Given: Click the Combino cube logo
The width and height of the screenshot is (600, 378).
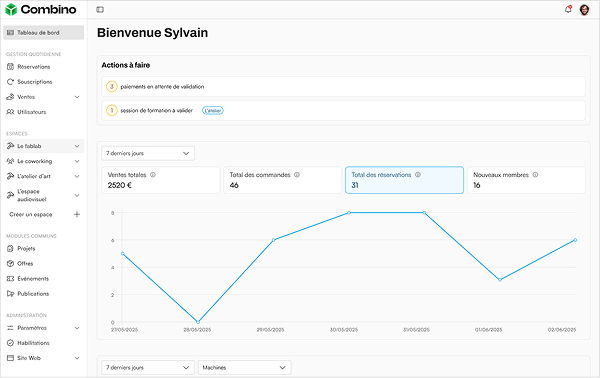Looking at the screenshot, I should coord(11,10).
